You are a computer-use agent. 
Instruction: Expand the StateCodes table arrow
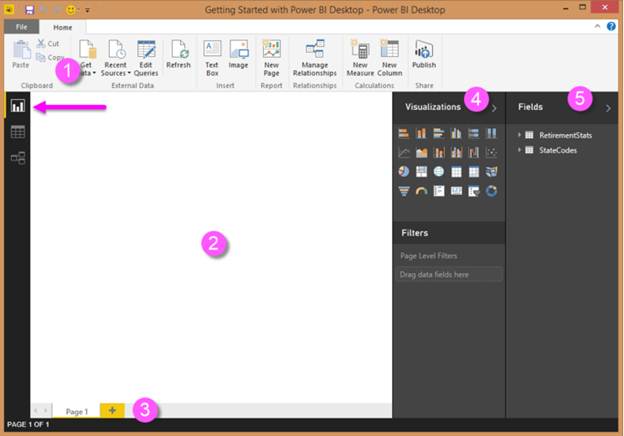519,150
